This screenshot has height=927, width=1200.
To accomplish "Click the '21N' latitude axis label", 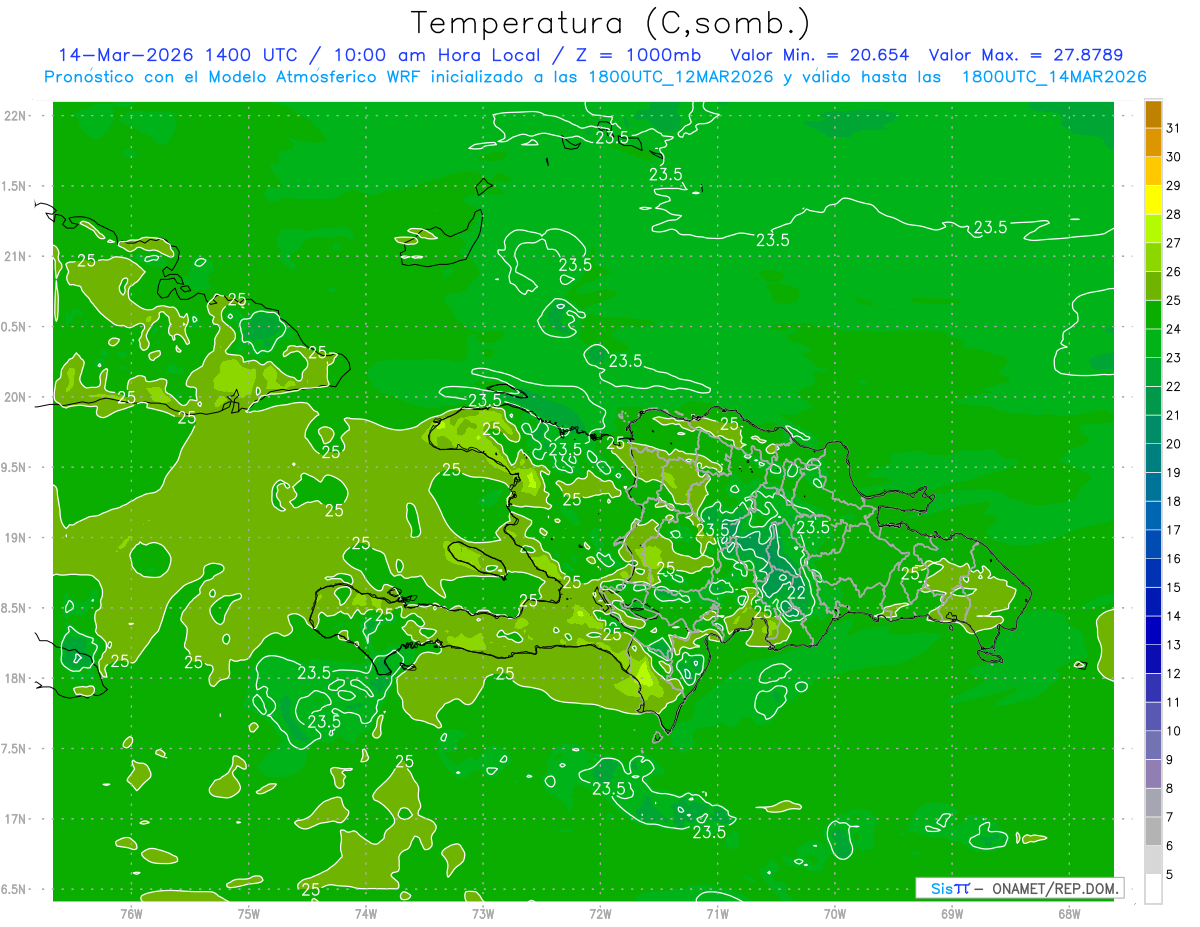I will point(15,257).
